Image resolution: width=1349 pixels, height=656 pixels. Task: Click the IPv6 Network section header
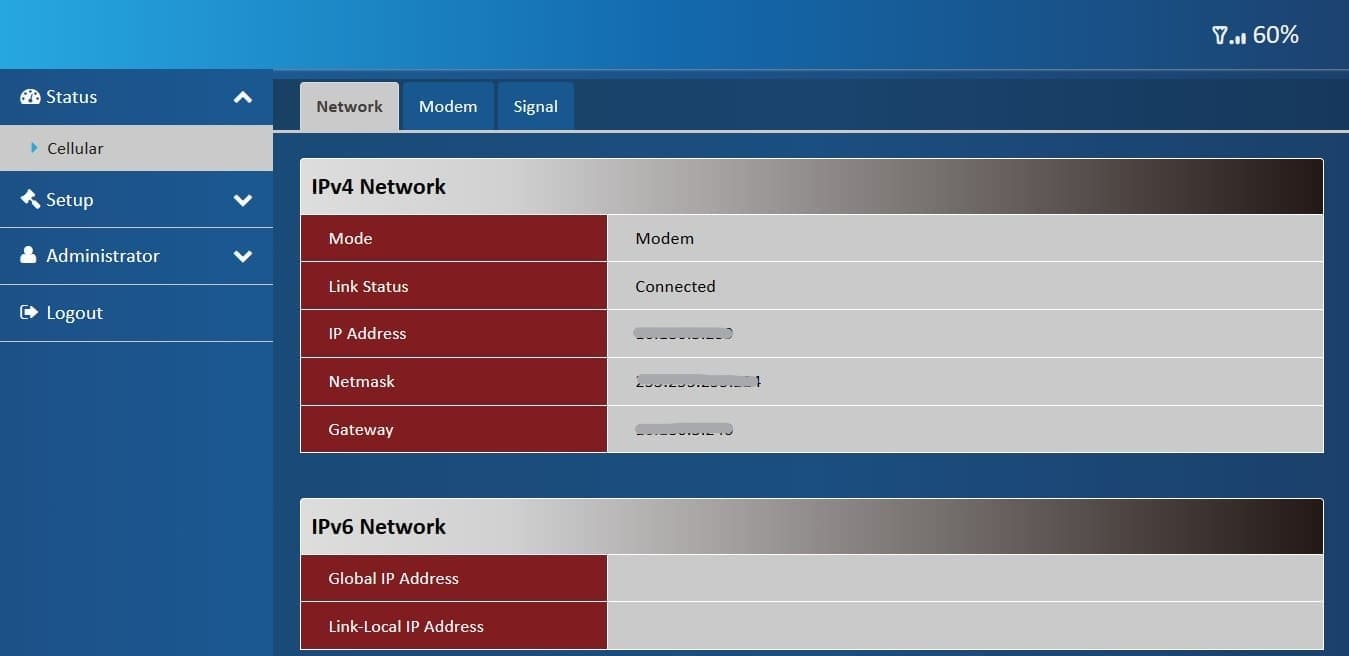pos(379,527)
